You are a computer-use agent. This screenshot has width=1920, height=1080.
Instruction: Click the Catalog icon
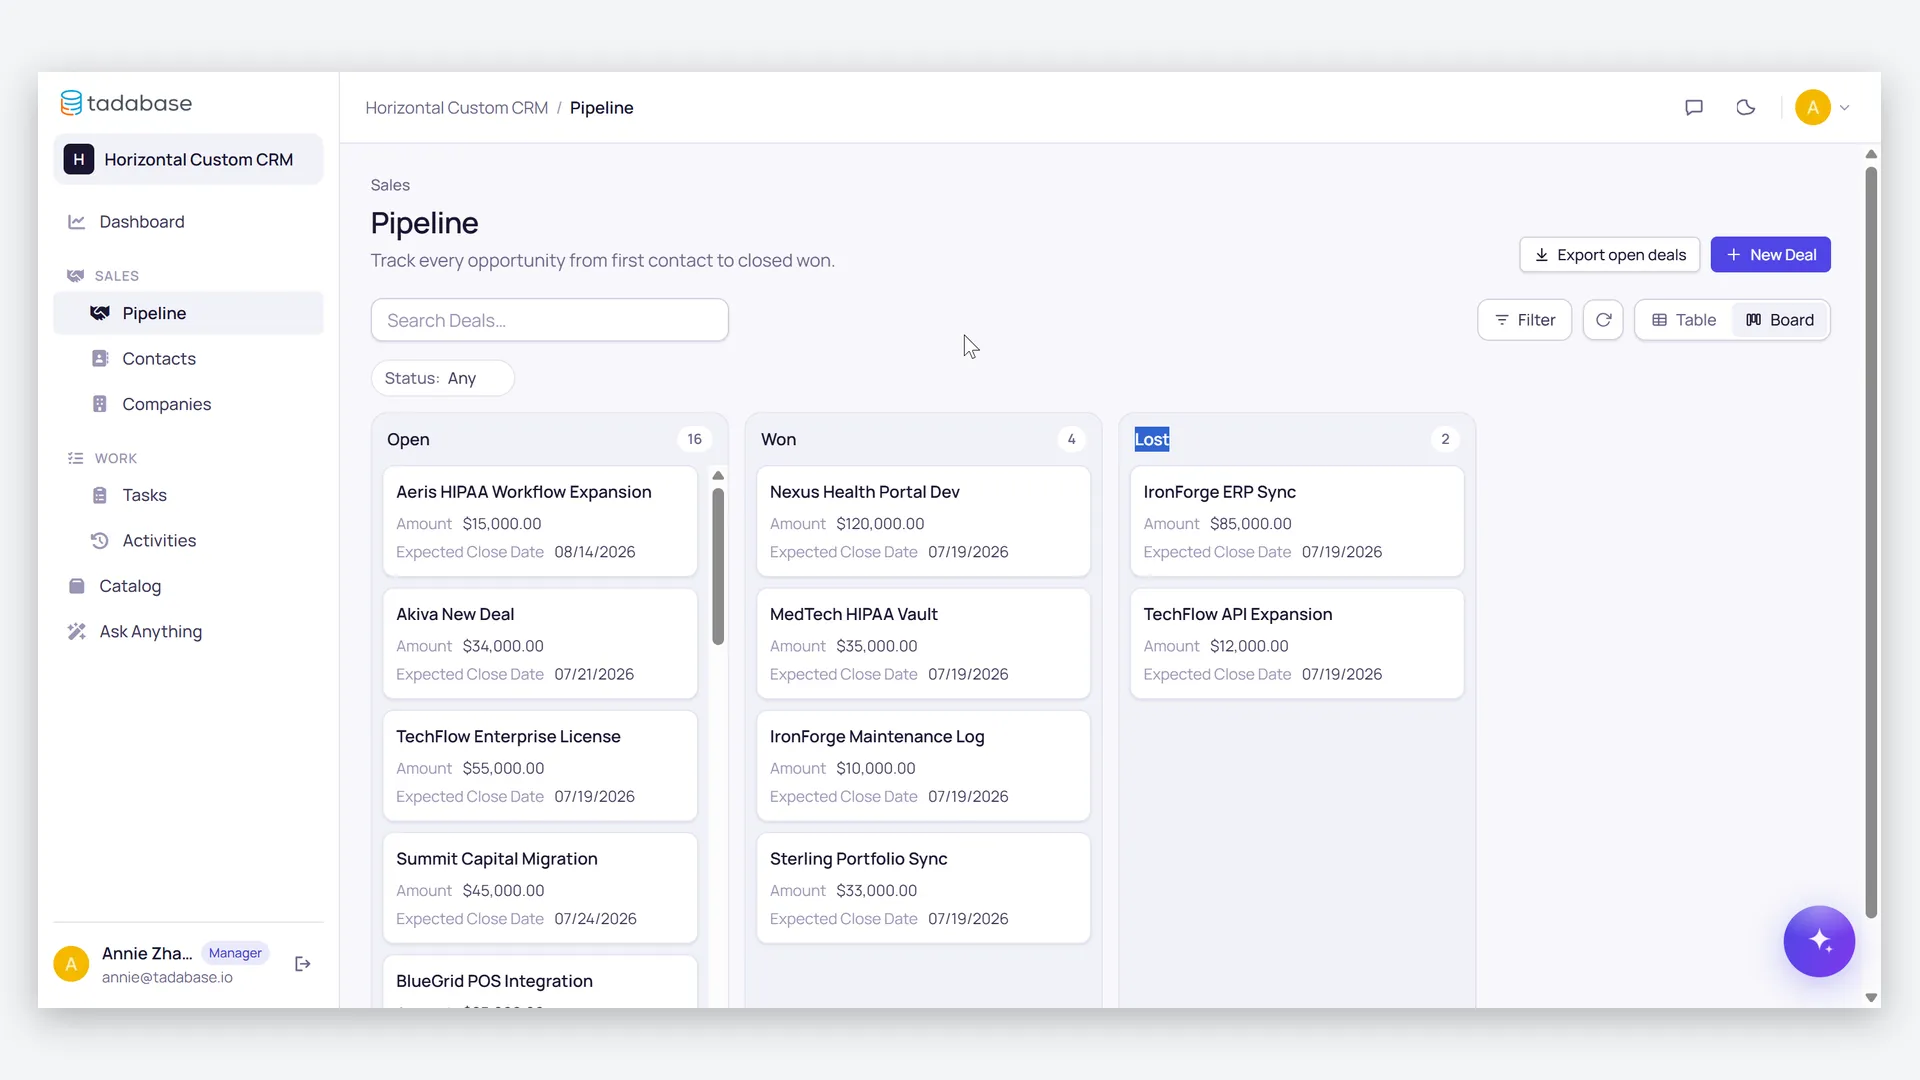click(x=77, y=586)
